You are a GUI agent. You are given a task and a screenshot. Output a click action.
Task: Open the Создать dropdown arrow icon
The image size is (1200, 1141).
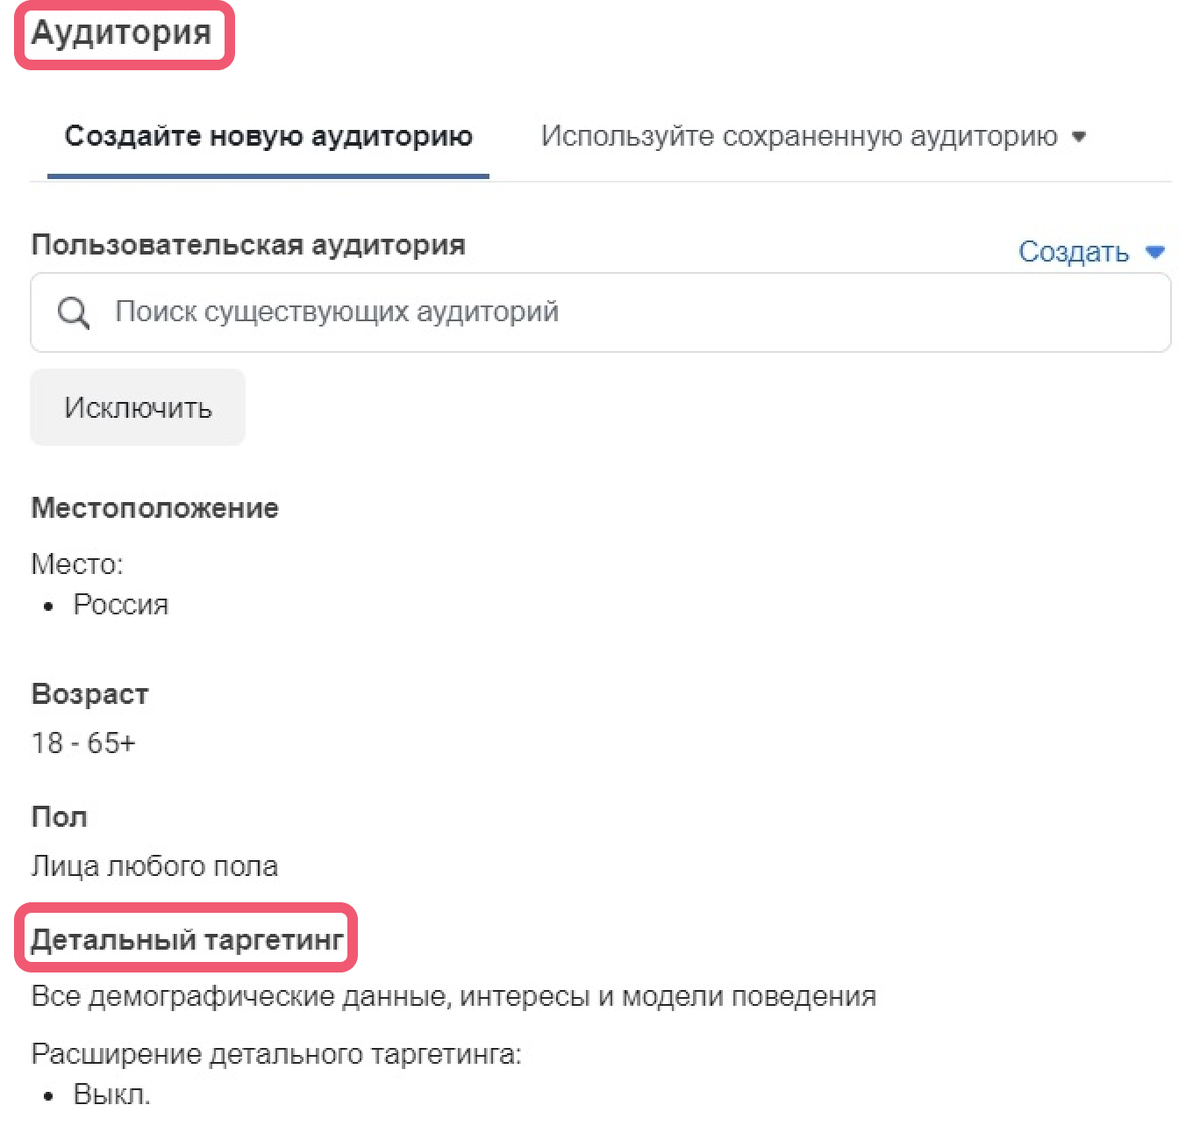pyautogui.click(x=1157, y=252)
